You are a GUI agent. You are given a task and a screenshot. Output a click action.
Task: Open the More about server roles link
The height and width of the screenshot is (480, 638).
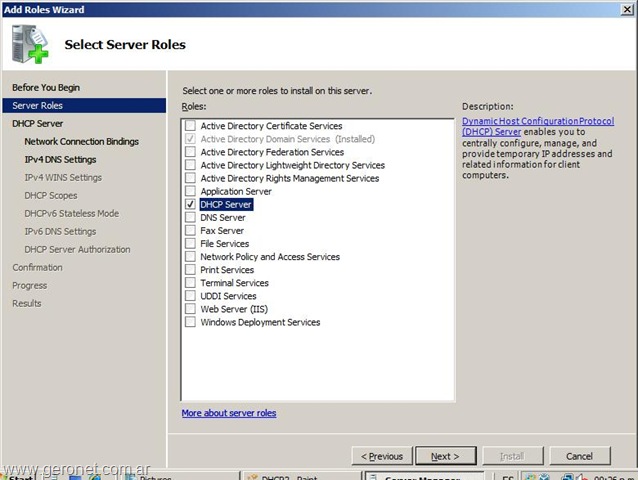[x=229, y=413]
